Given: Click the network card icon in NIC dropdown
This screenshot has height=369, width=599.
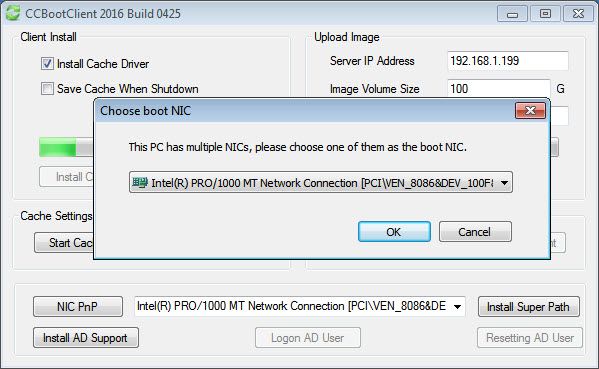Looking at the screenshot, I should click(139, 183).
